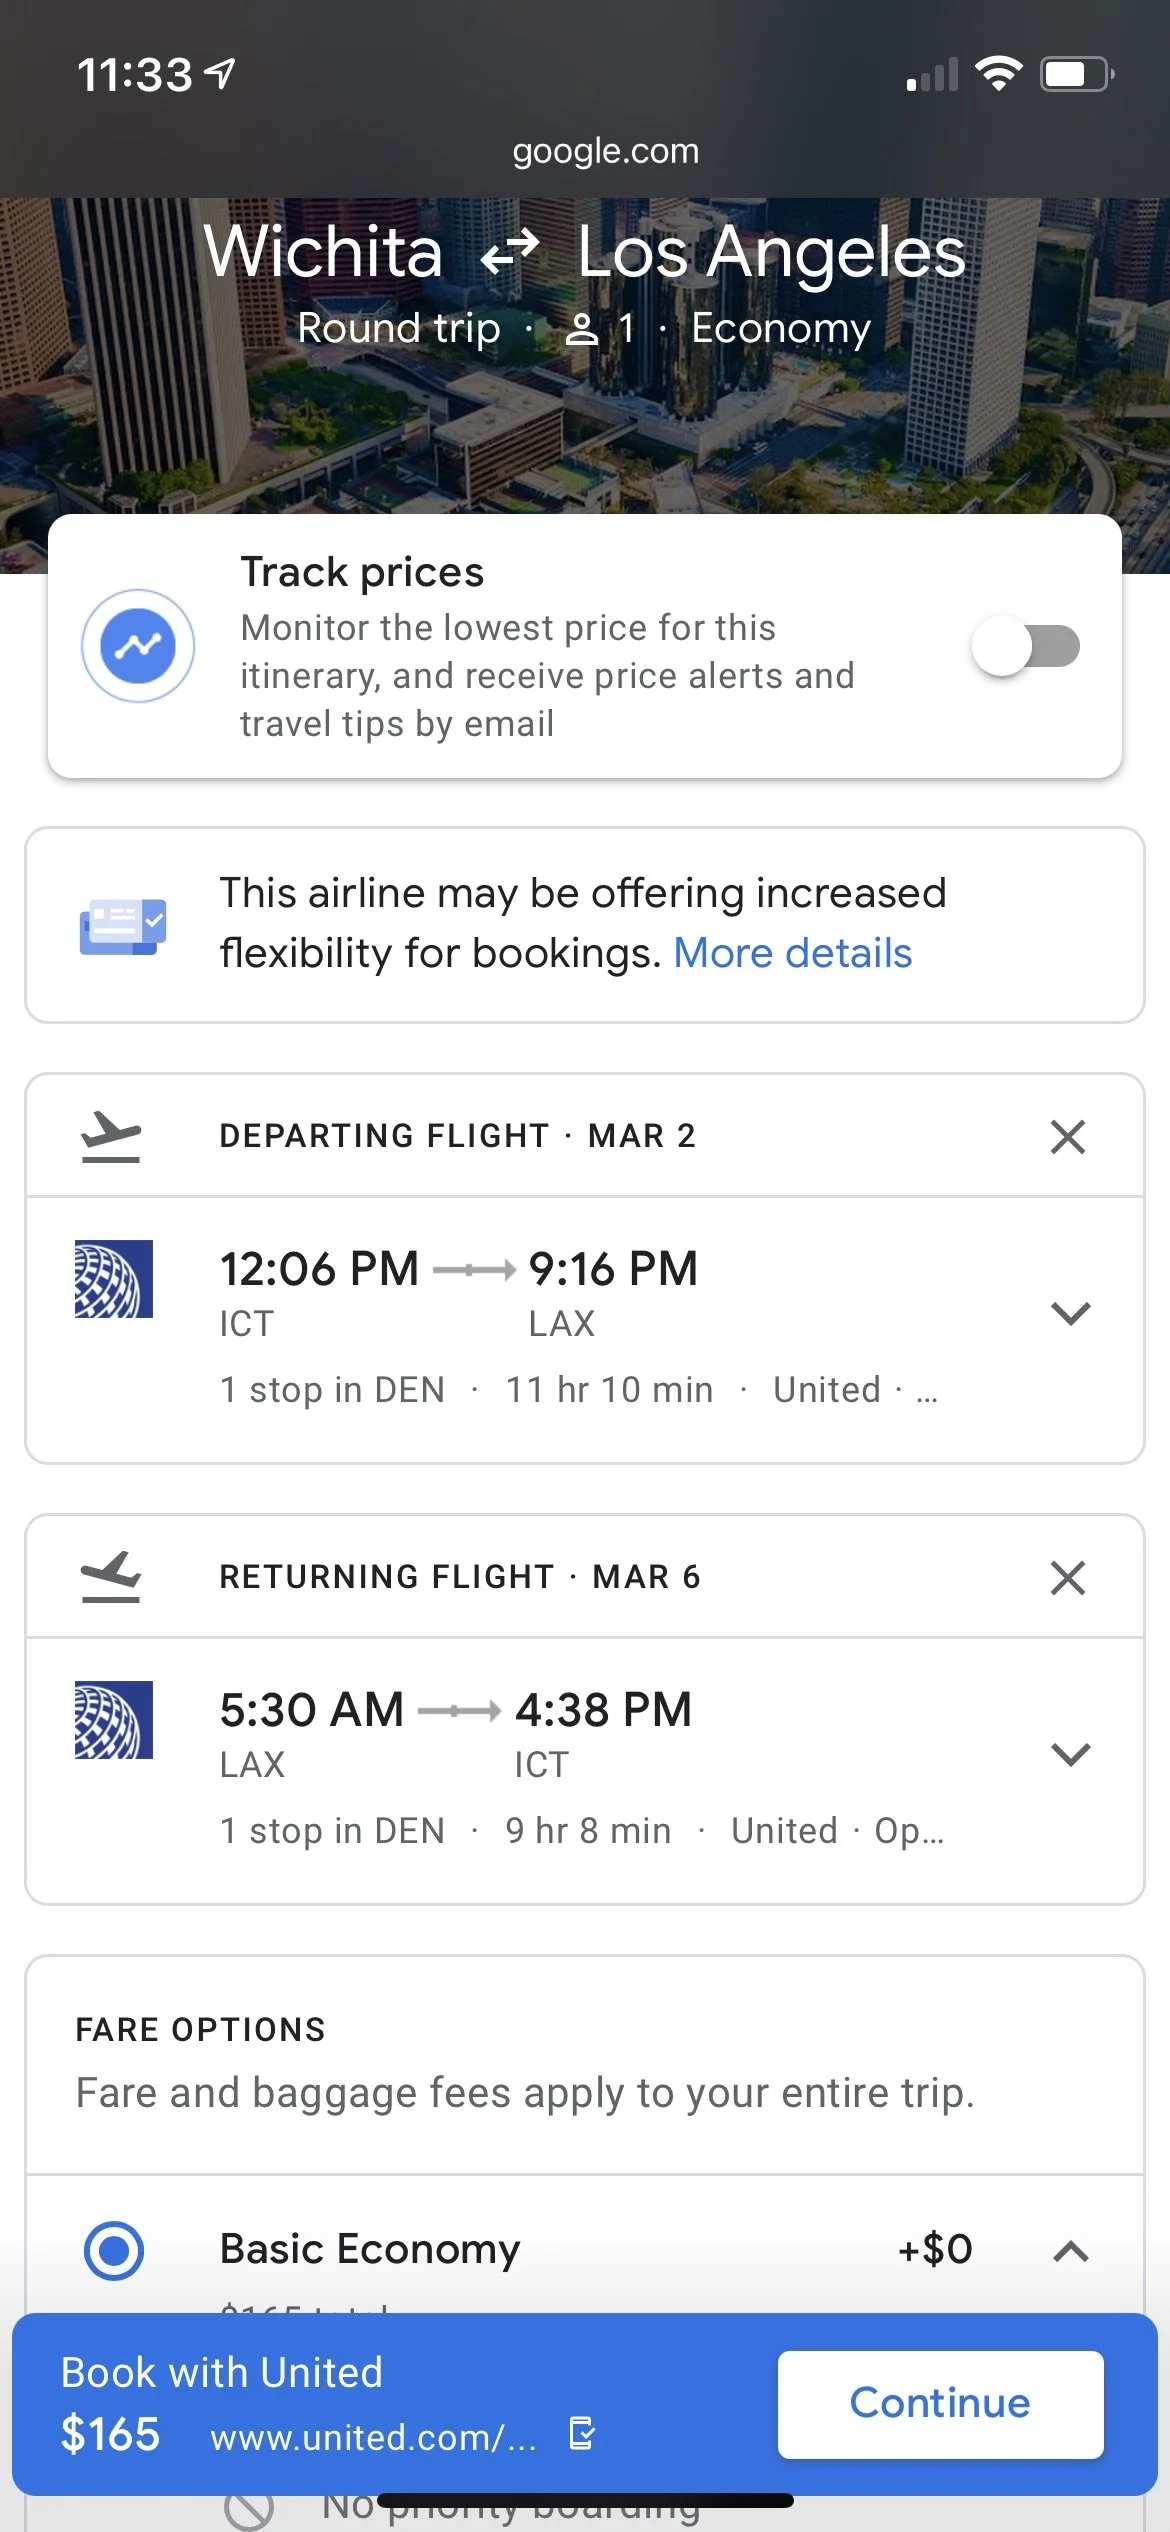Remove the departing flight Mar 2
This screenshot has height=2532, width=1170.
(1068, 1136)
